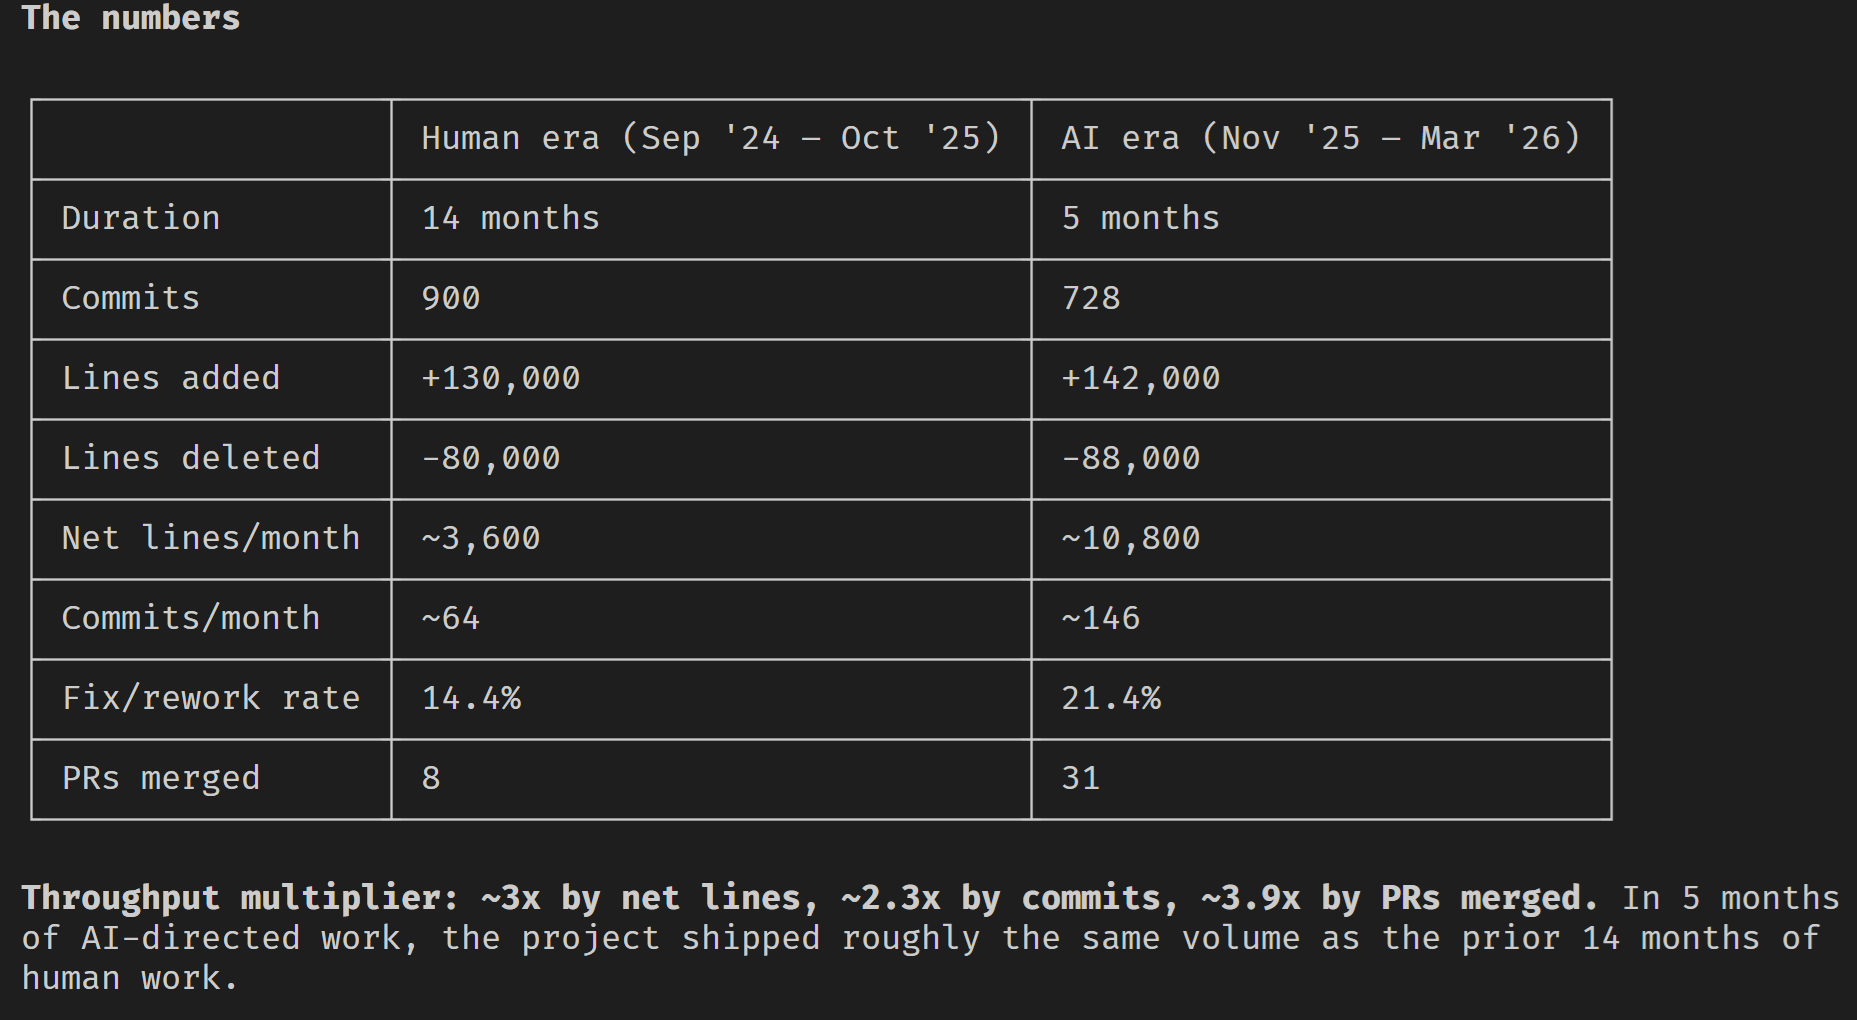Click the 728 commits cell

(1091, 298)
